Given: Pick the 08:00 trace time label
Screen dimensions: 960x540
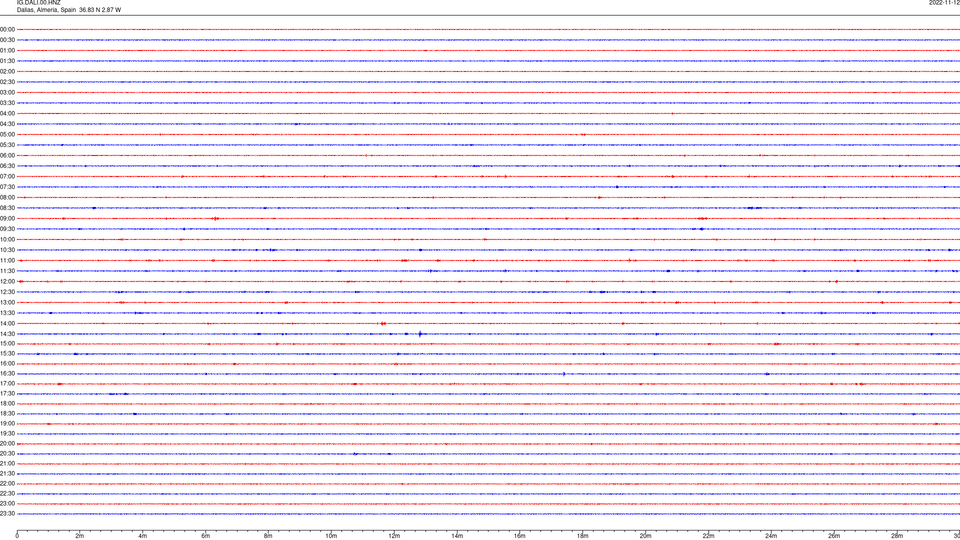Looking at the screenshot, I should click(7, 198).
